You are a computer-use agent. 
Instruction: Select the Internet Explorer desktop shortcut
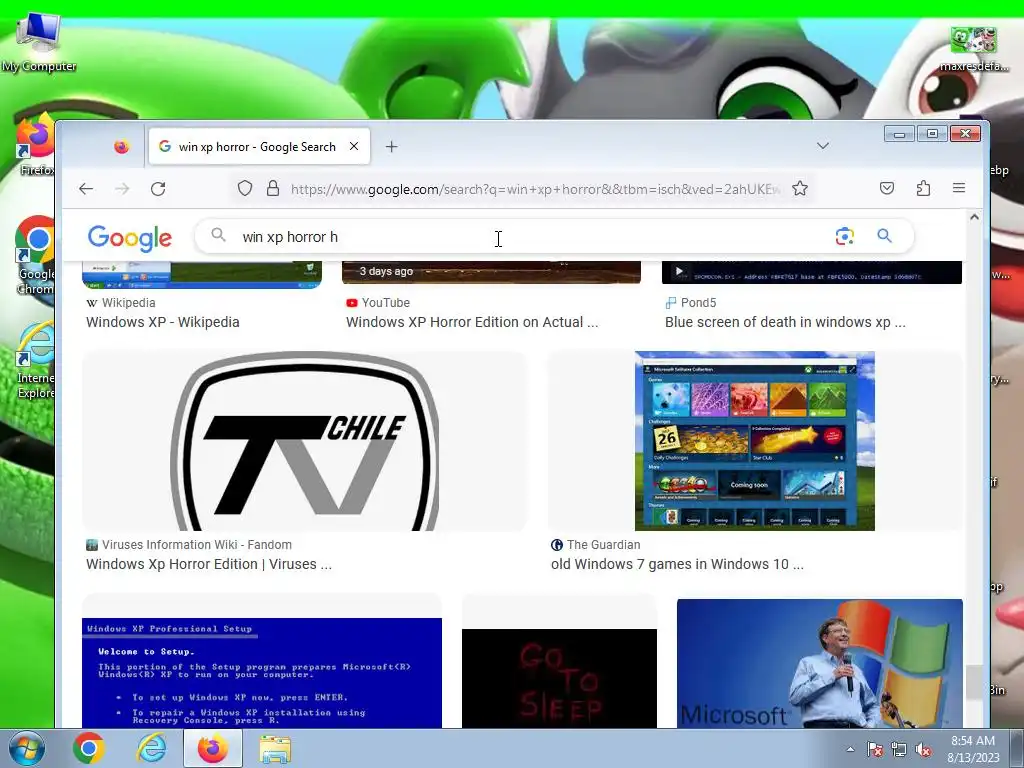35,360
